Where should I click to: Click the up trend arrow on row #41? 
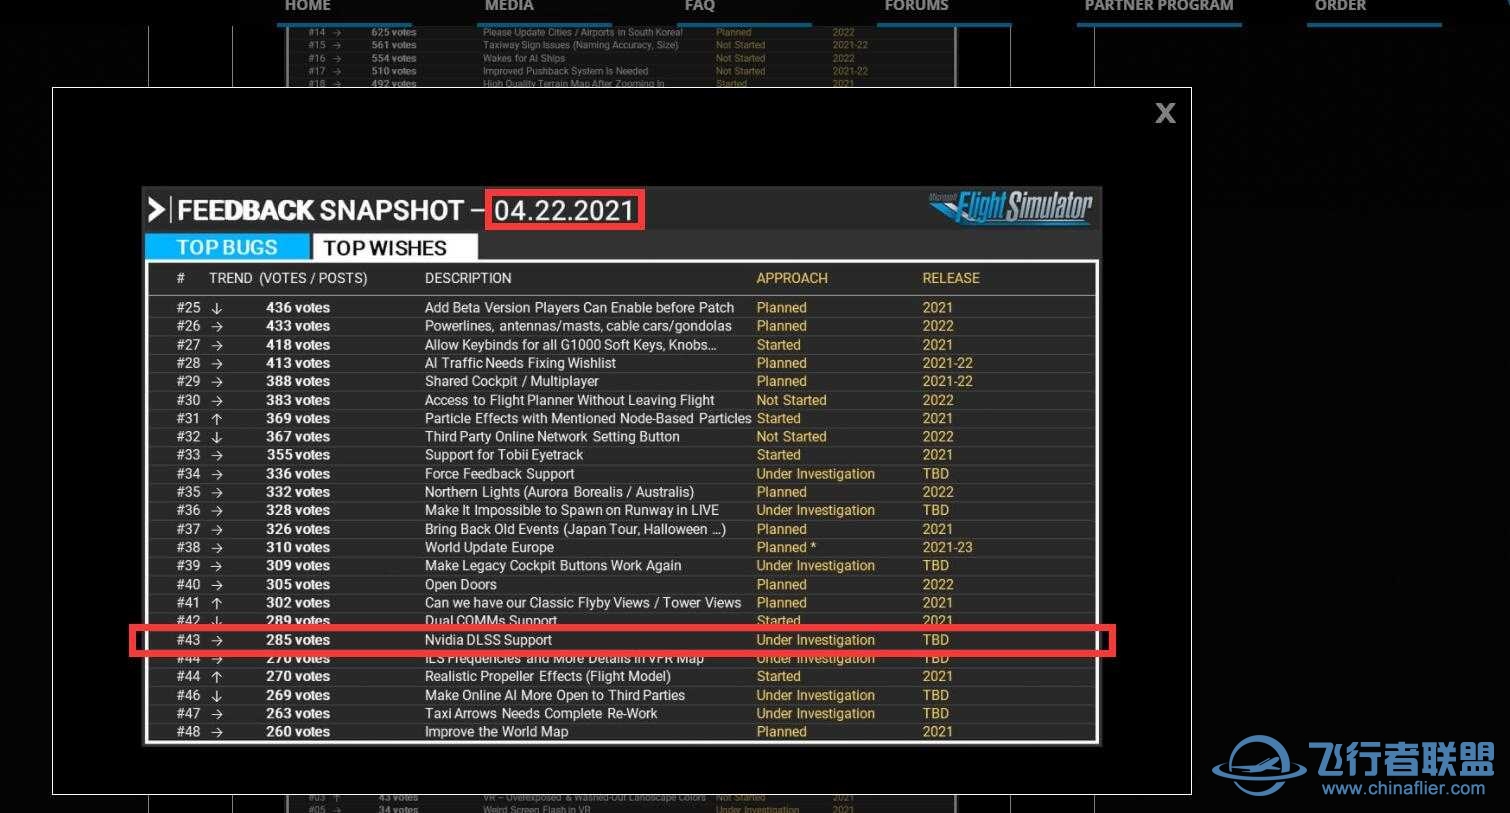point(217,603)
